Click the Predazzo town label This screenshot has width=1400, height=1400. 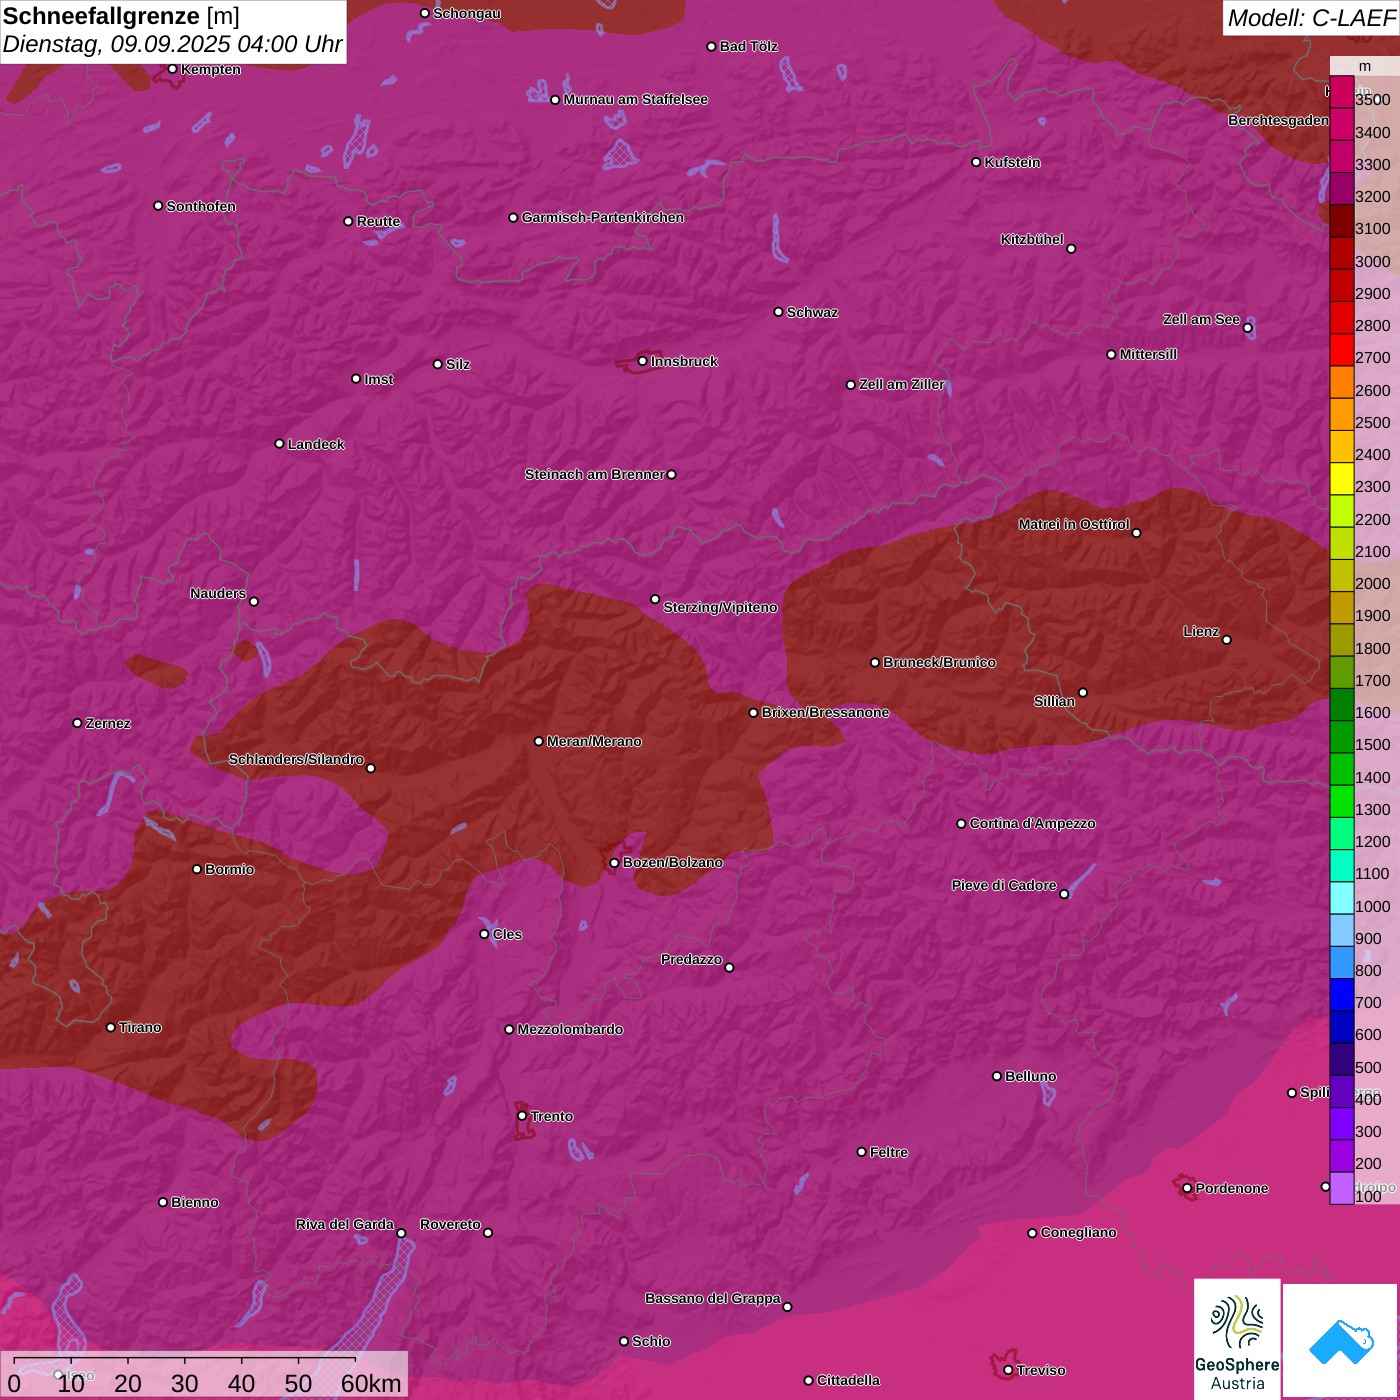tap(691, 959)
